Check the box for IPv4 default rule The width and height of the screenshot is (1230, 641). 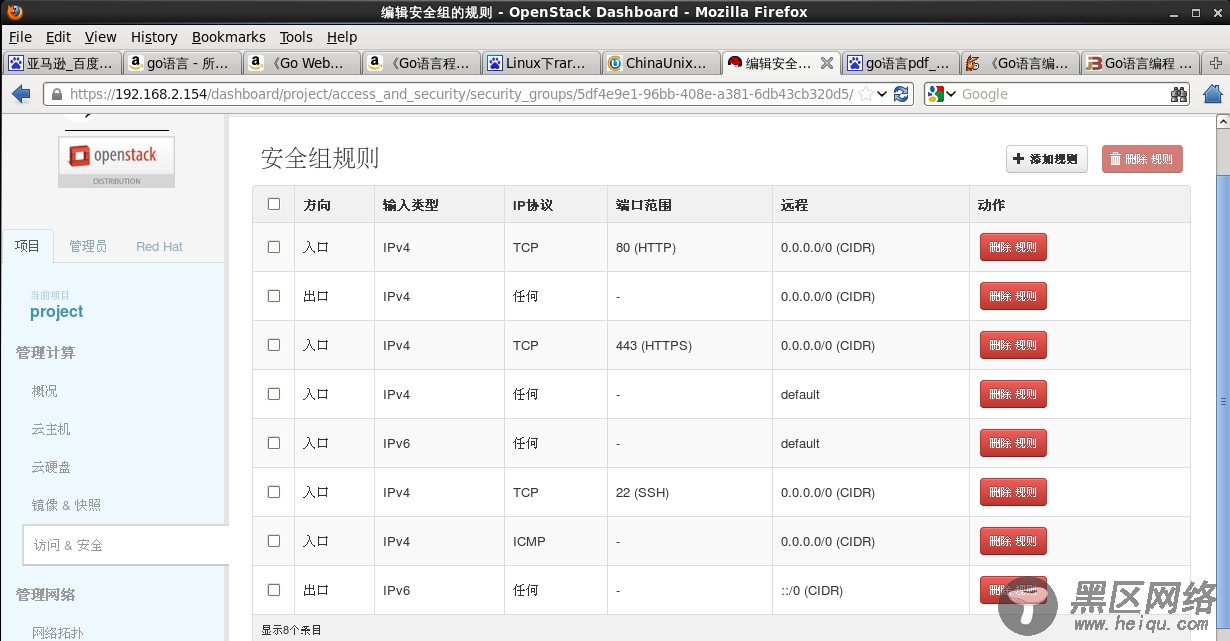[274, 394]
